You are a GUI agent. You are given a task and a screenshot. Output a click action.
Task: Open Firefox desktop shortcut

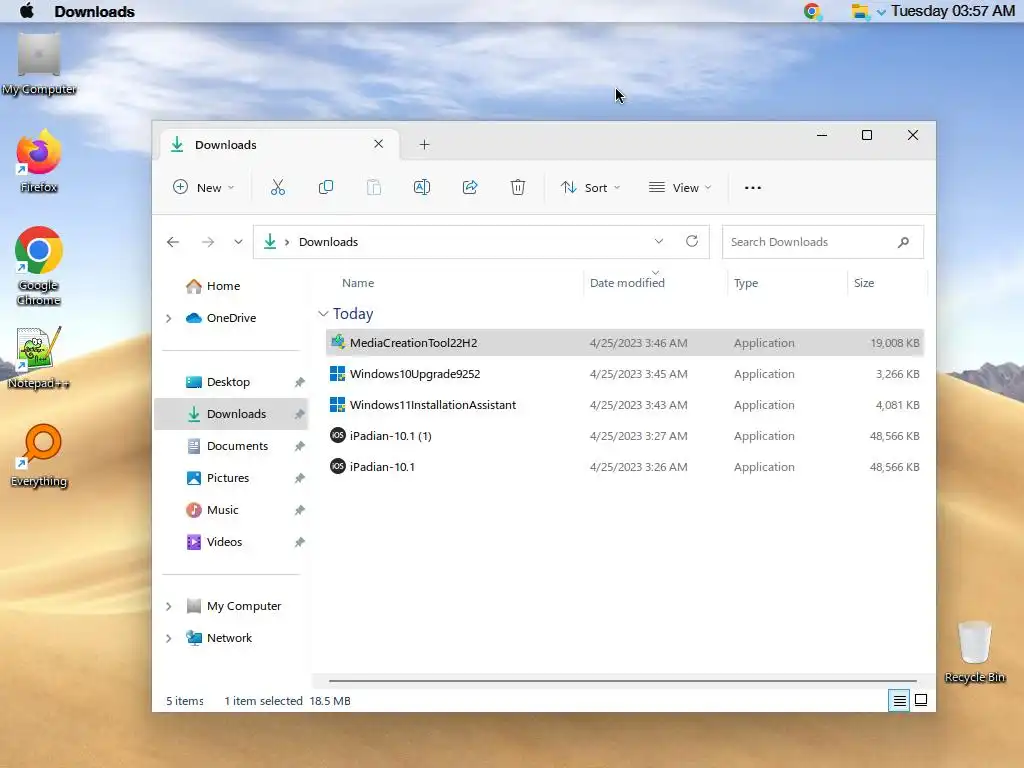39,161
